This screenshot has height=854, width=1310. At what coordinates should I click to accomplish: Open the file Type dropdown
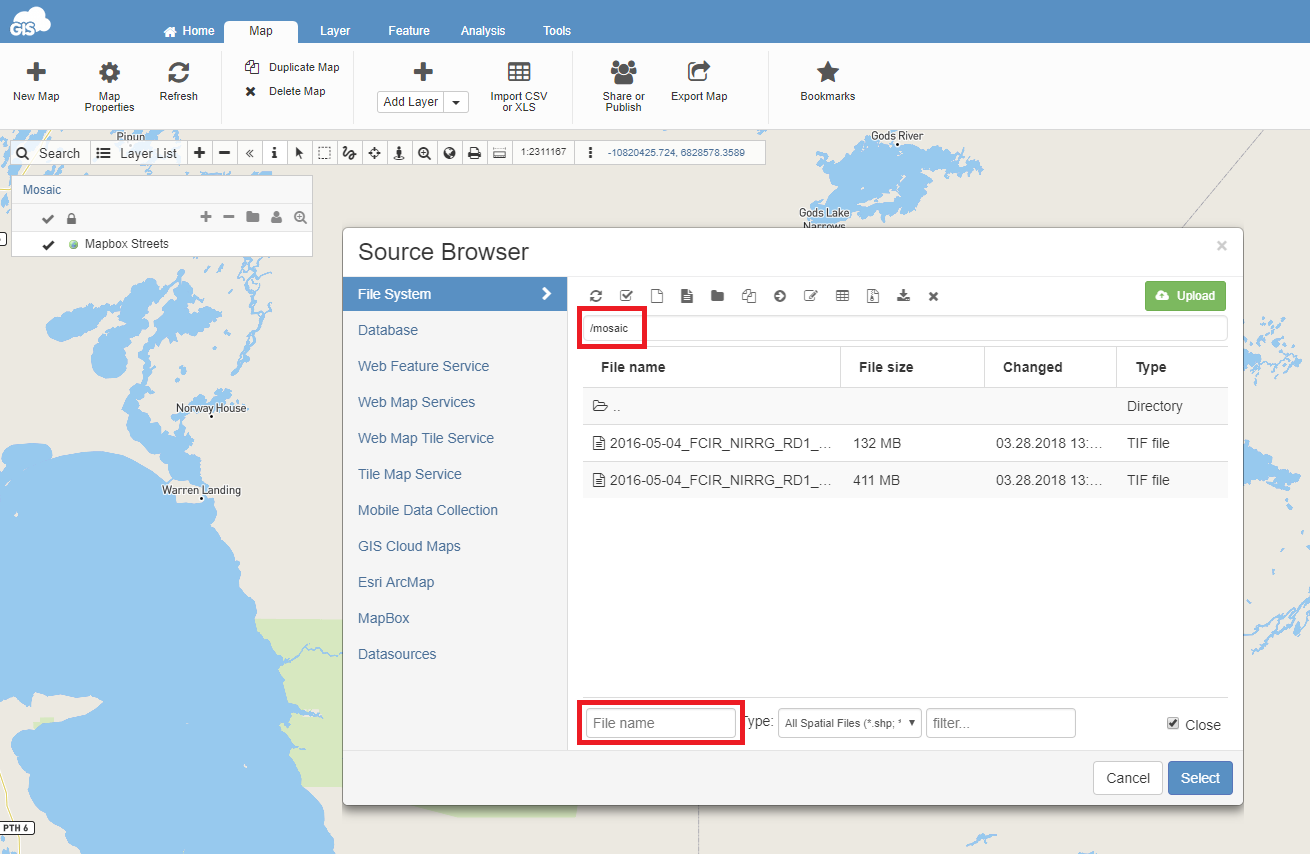(849, 723)
